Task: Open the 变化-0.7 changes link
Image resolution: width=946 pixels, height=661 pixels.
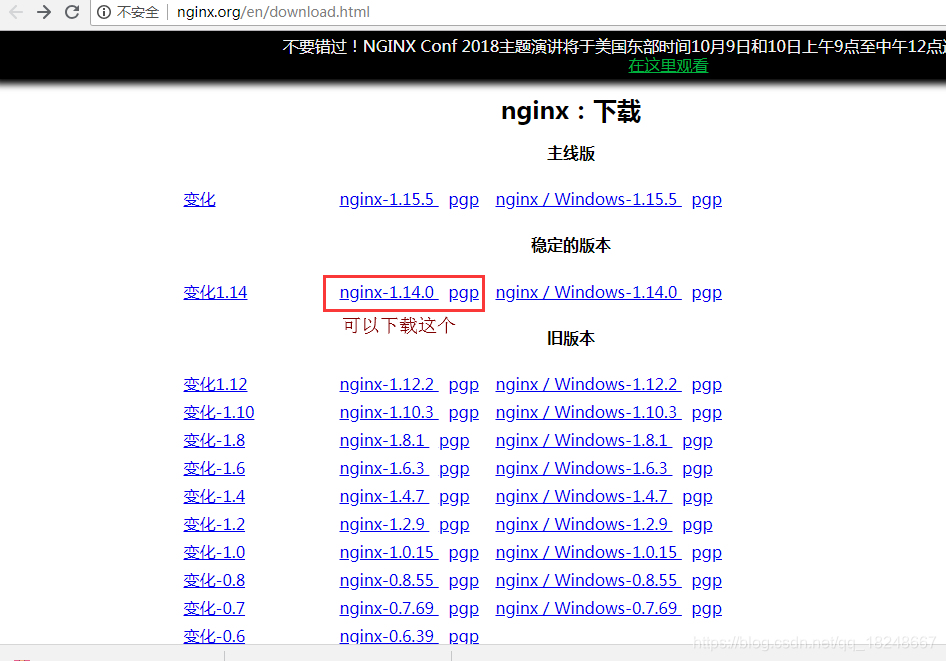Action: (x=214, y=609)
